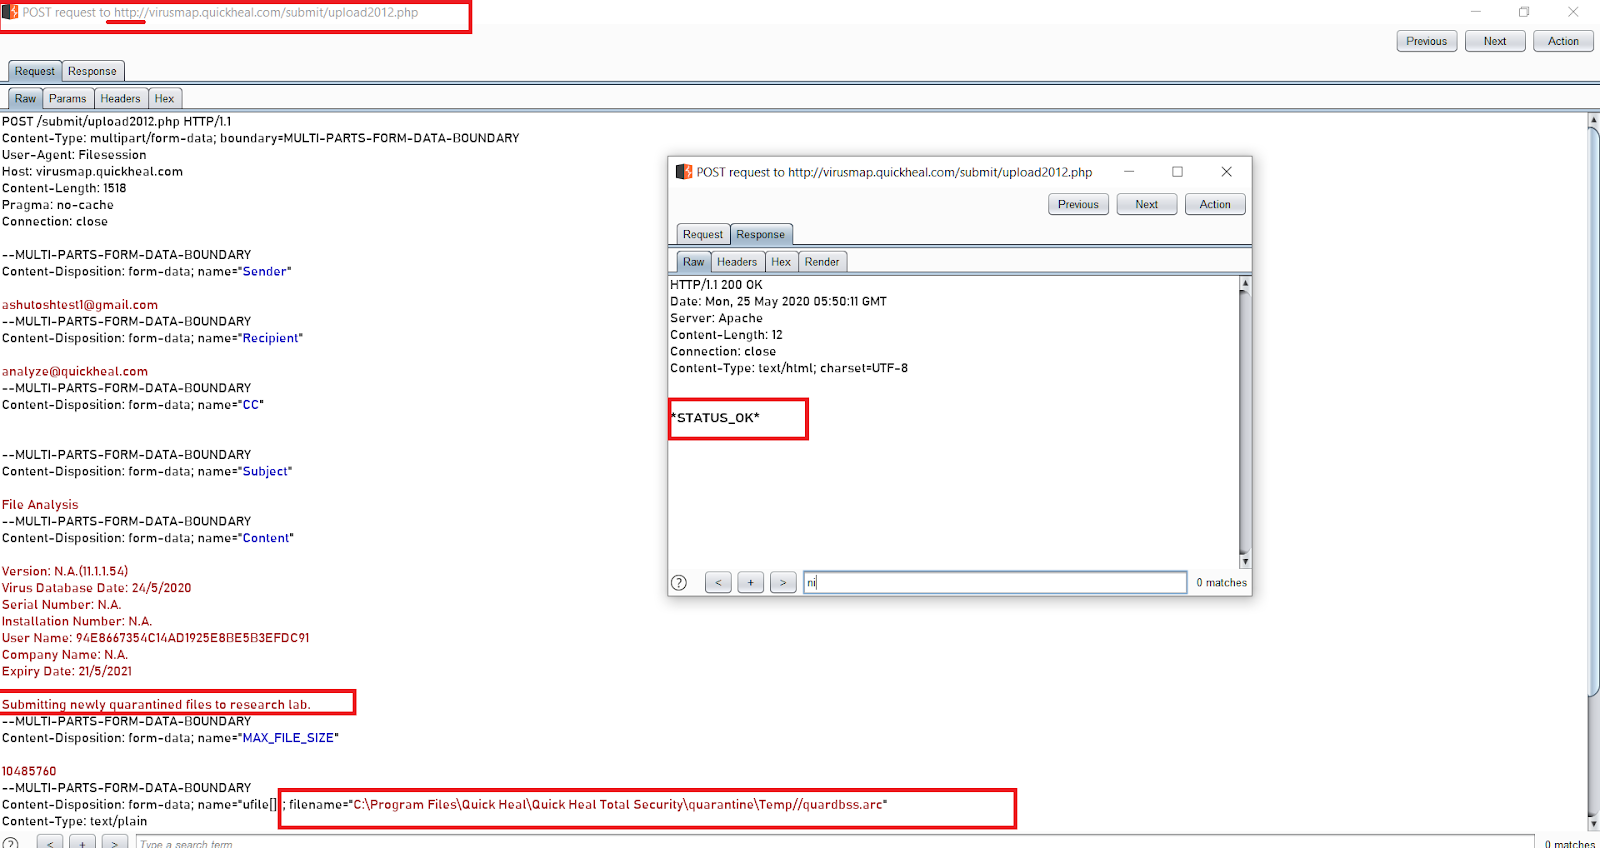Click the previous match arrow in the front window

click(x=718, y=582)
